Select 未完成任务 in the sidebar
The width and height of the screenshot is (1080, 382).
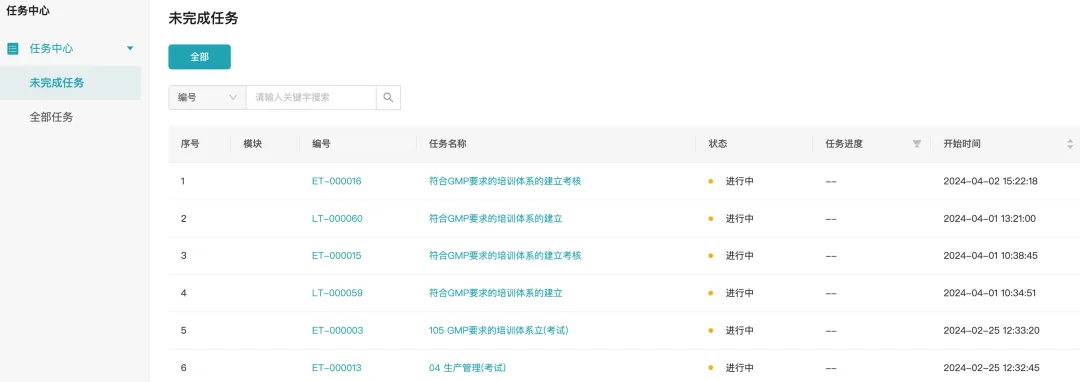pyautogui.click(x=56, y=83)
